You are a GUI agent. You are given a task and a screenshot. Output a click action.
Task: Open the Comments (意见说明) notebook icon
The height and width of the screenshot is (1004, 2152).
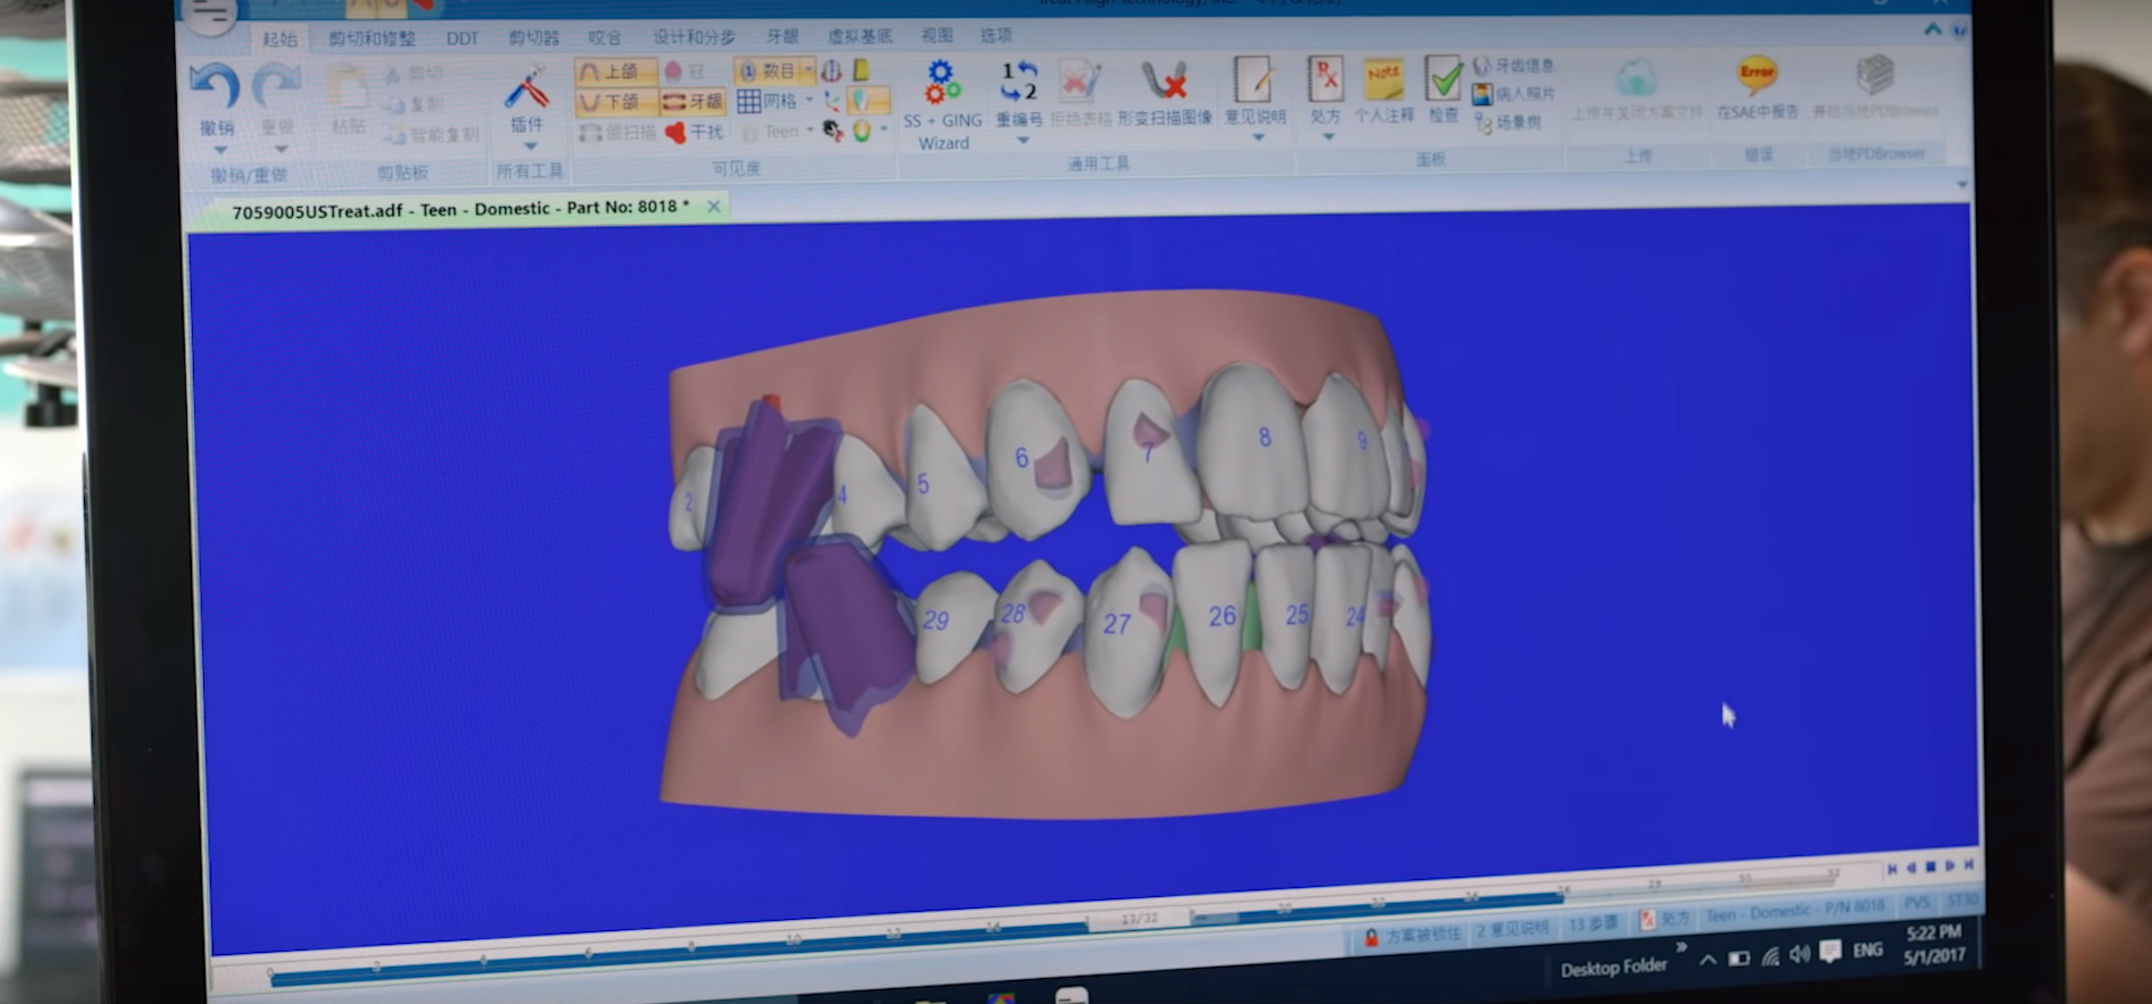(x=1253, y=79)
